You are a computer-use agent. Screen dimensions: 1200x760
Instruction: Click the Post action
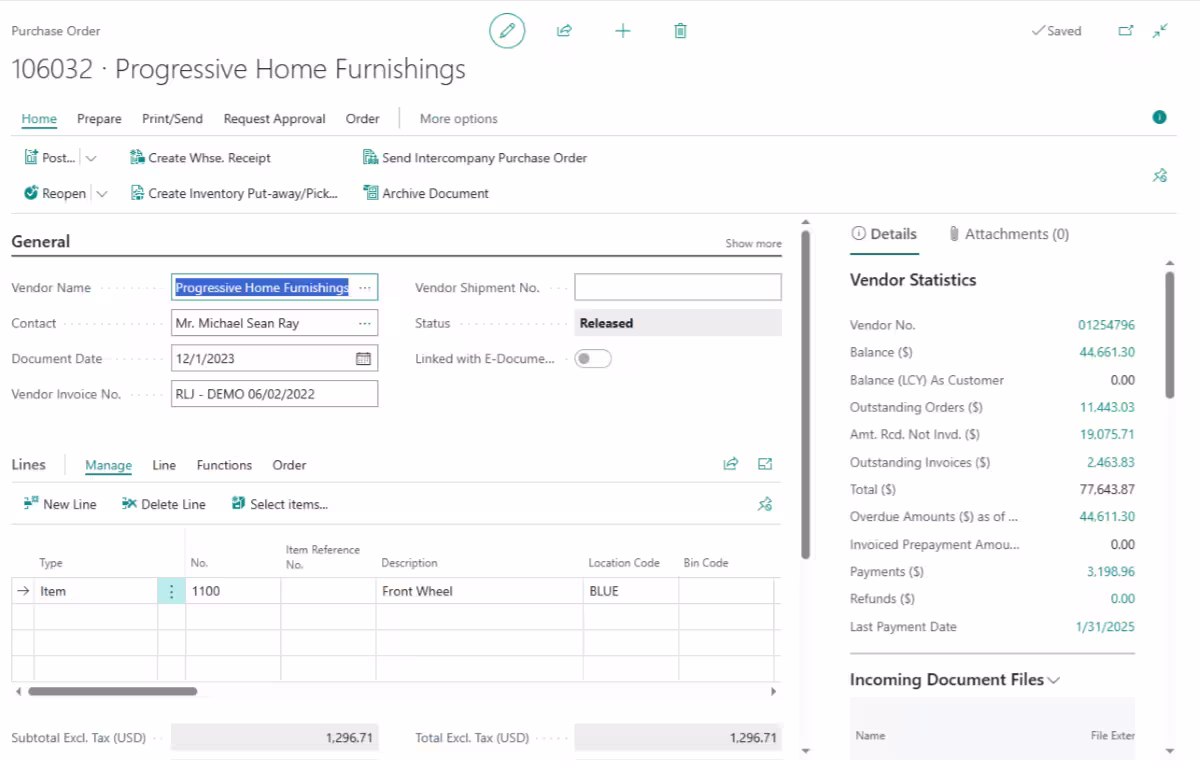(x=50, y=157)
